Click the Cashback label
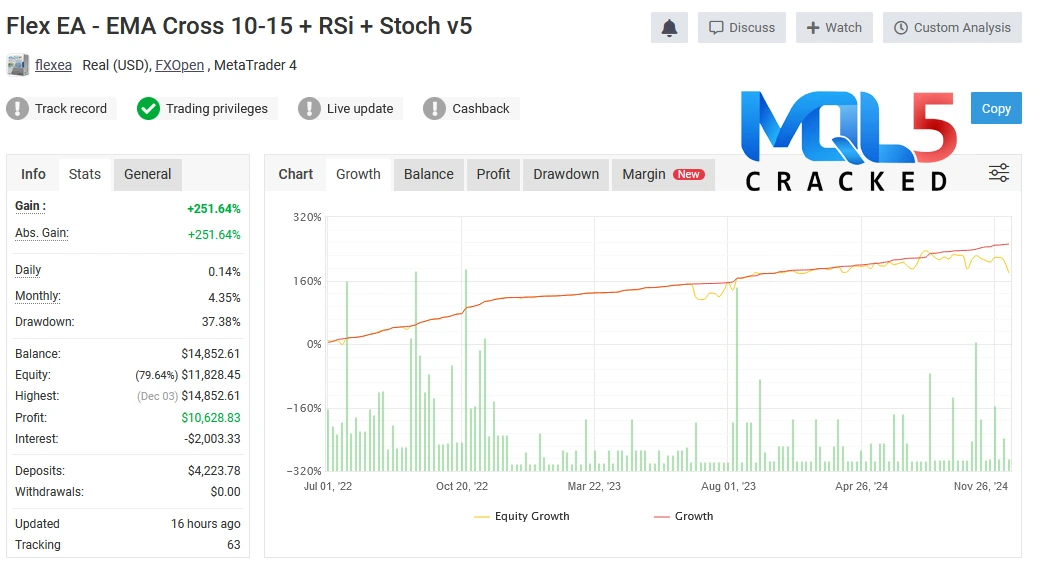Viewport: 1037px width, 570px height. (481, 108)
